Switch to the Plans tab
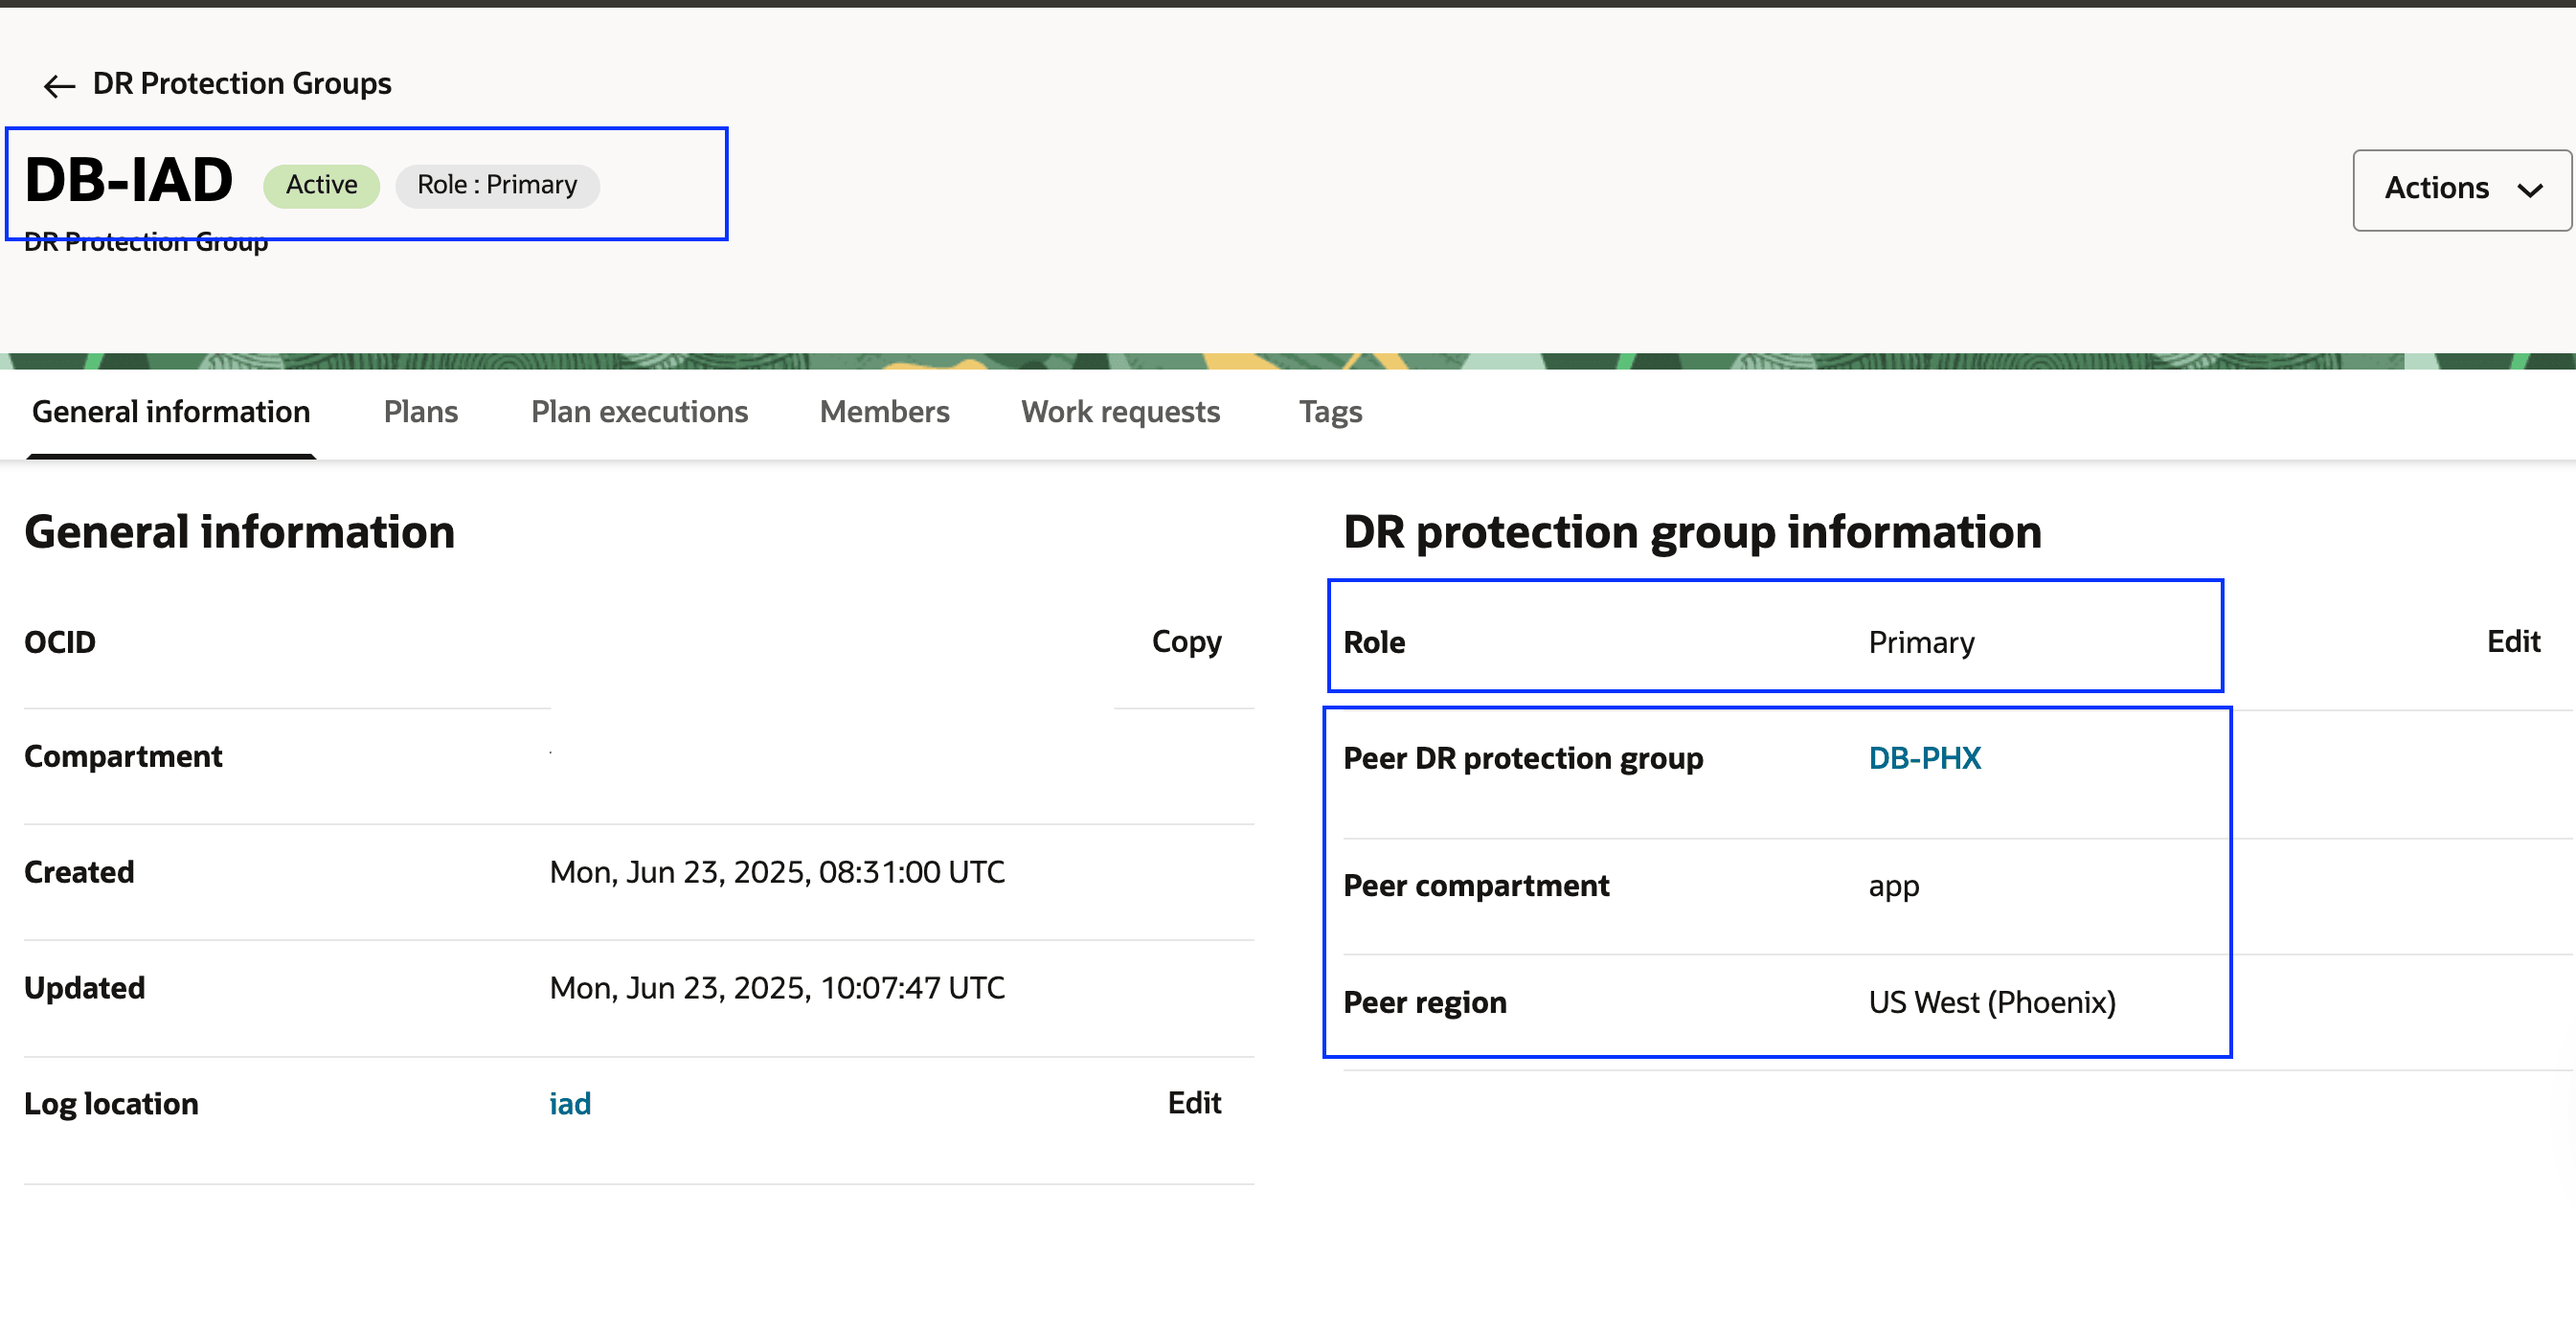 [420, 412]
